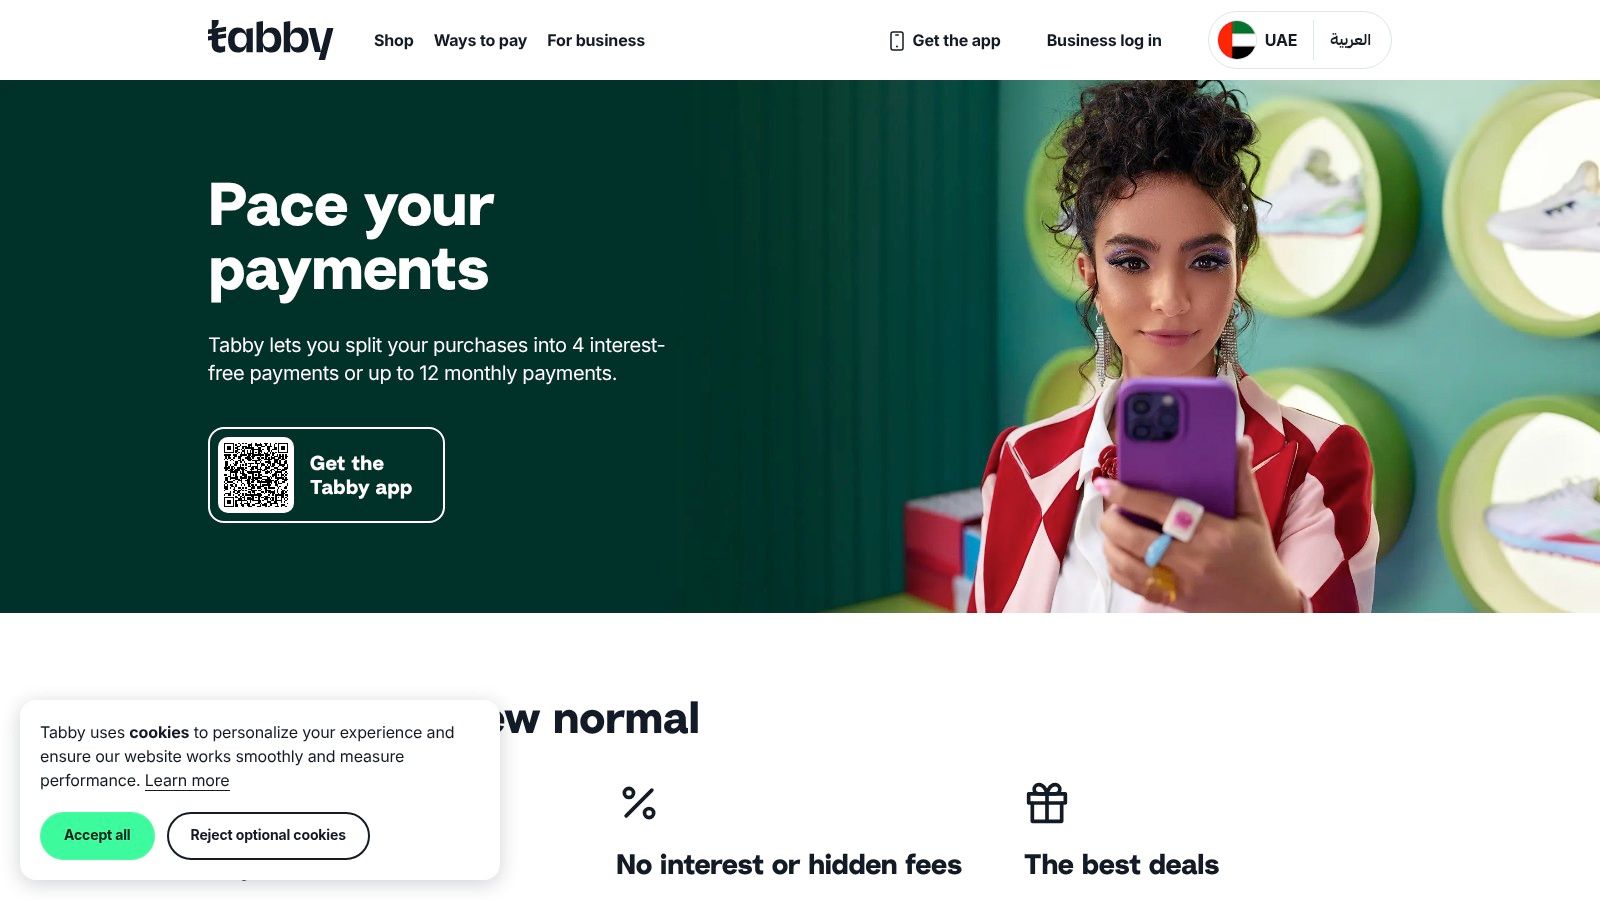Select the Get the app link
The image size is (1600, 900).
(945, 40)
